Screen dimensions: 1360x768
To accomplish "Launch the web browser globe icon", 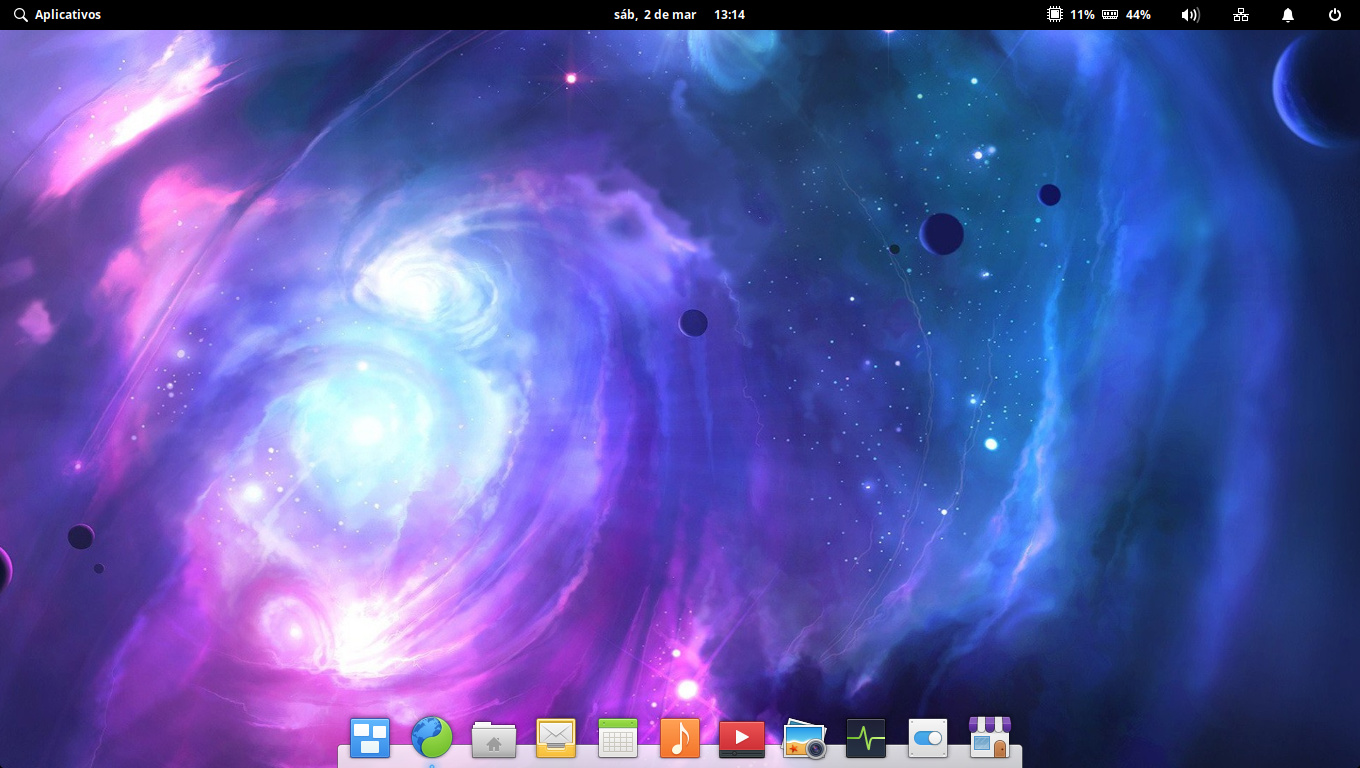I will click(x=432, y=739).
